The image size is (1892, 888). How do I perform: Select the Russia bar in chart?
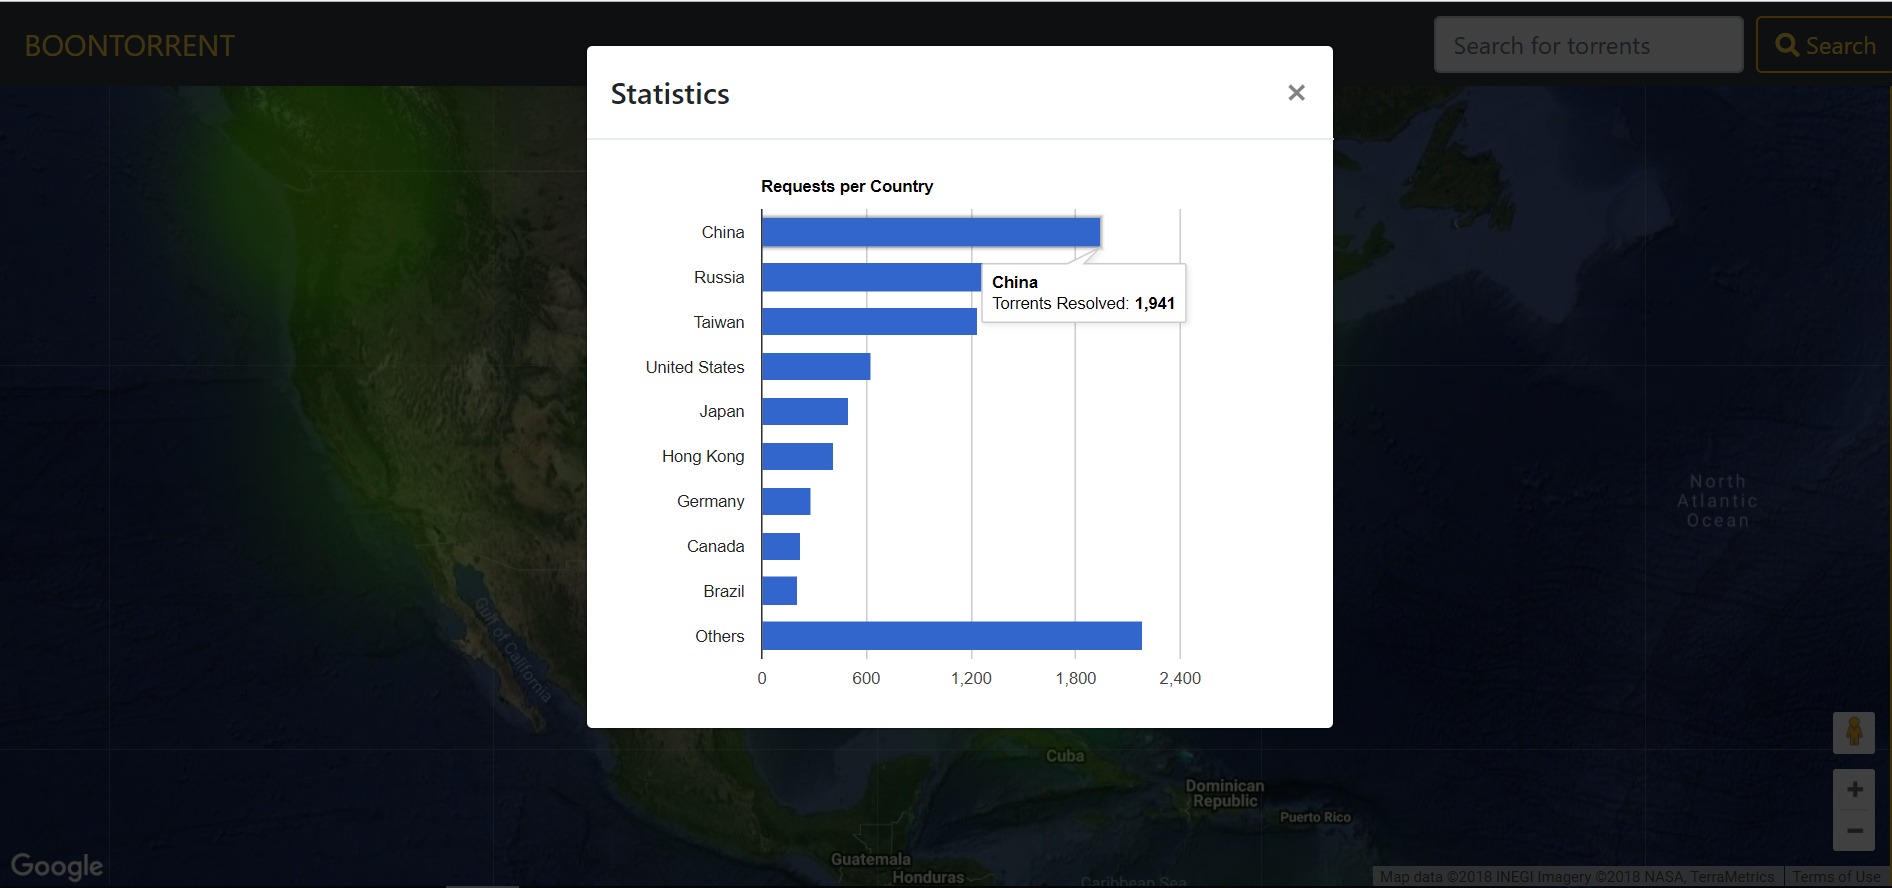pyautogui.click(x=871, y=277)
